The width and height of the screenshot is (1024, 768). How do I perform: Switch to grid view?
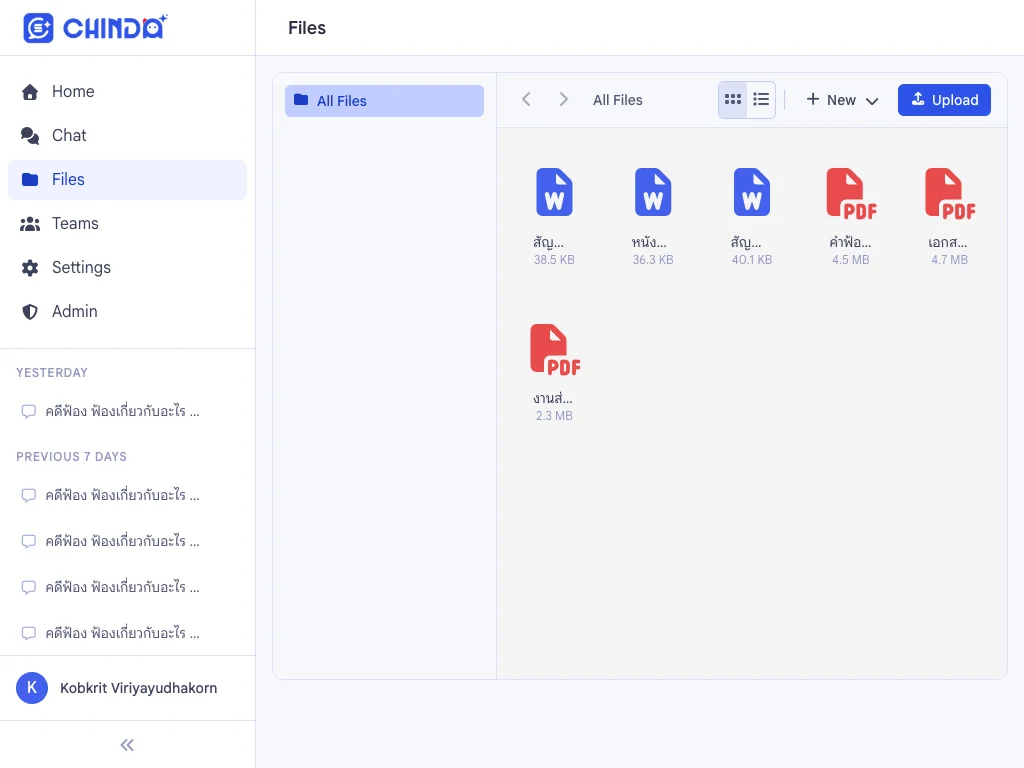click(x=733, y=99)
